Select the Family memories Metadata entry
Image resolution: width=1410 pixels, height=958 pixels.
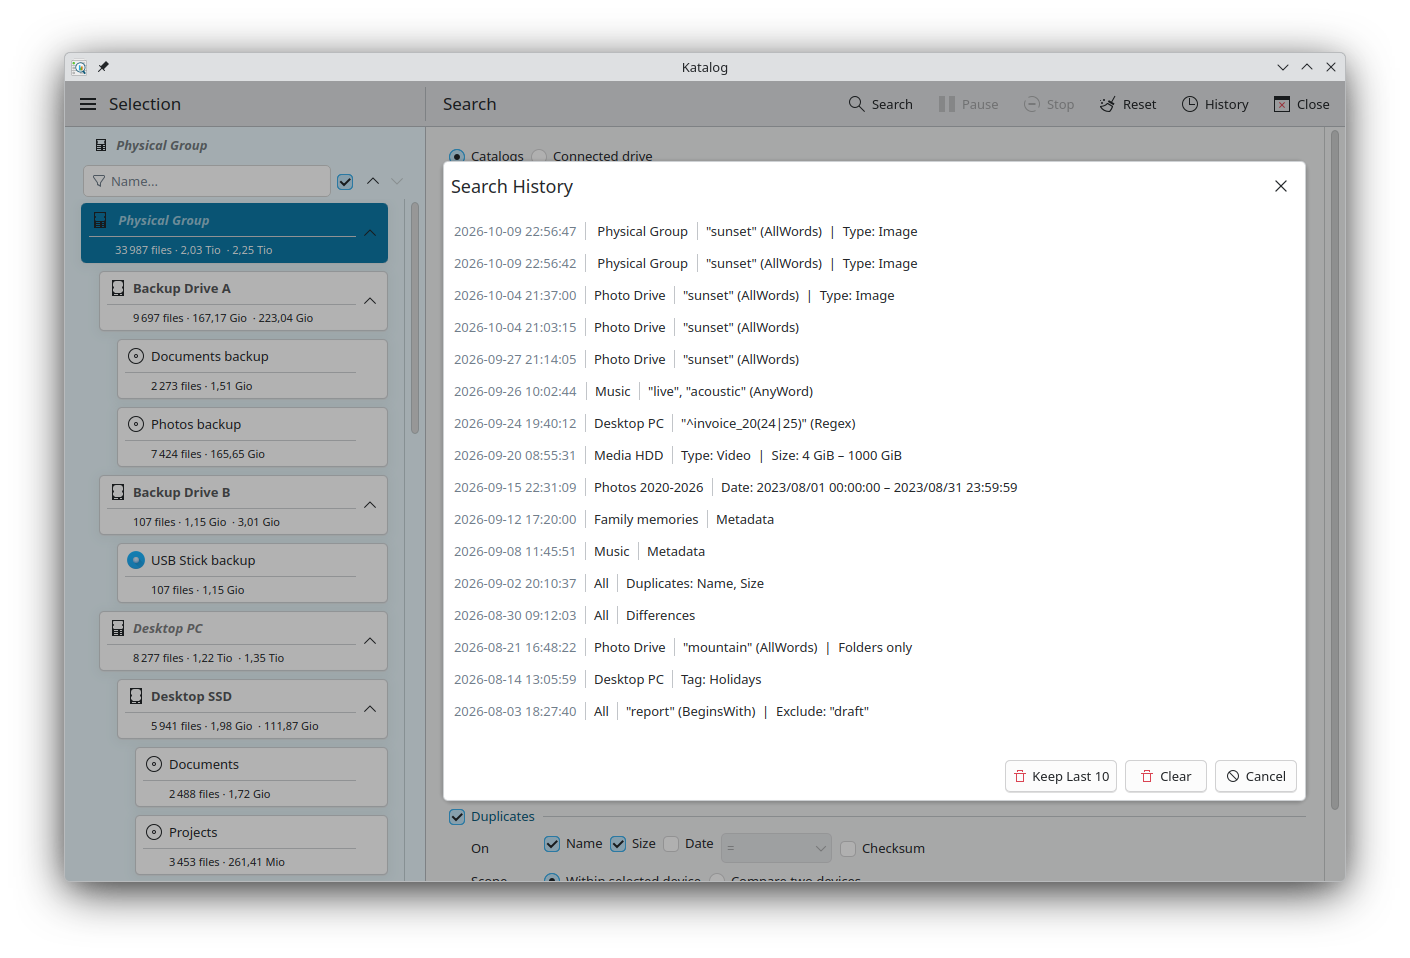(x=874, y=519)
